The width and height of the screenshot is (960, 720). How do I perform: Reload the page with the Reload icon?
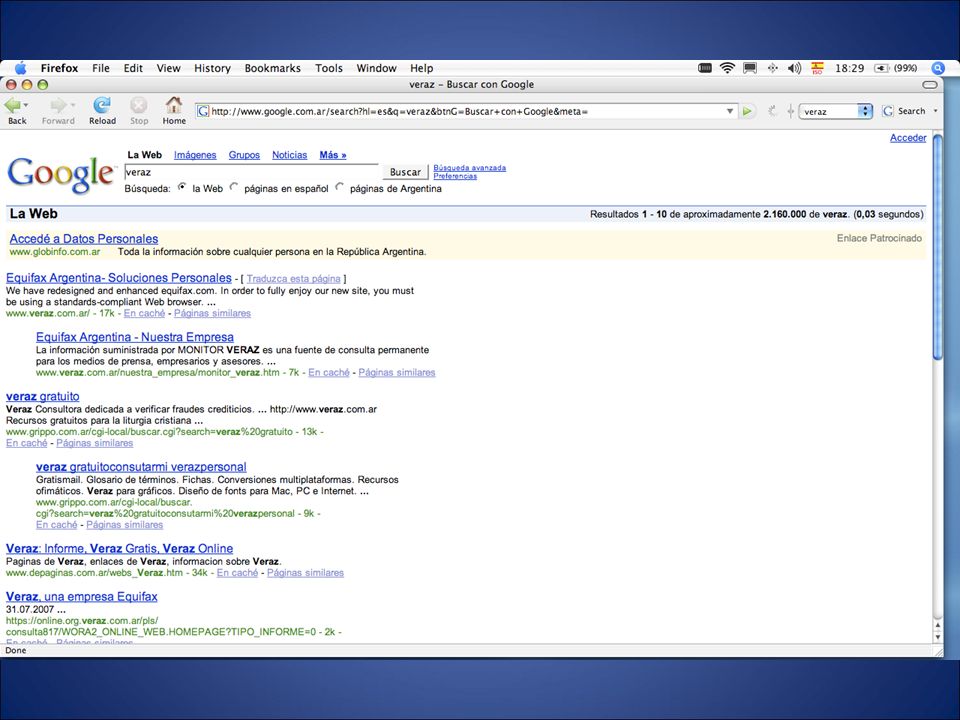[x=102, y=105]
